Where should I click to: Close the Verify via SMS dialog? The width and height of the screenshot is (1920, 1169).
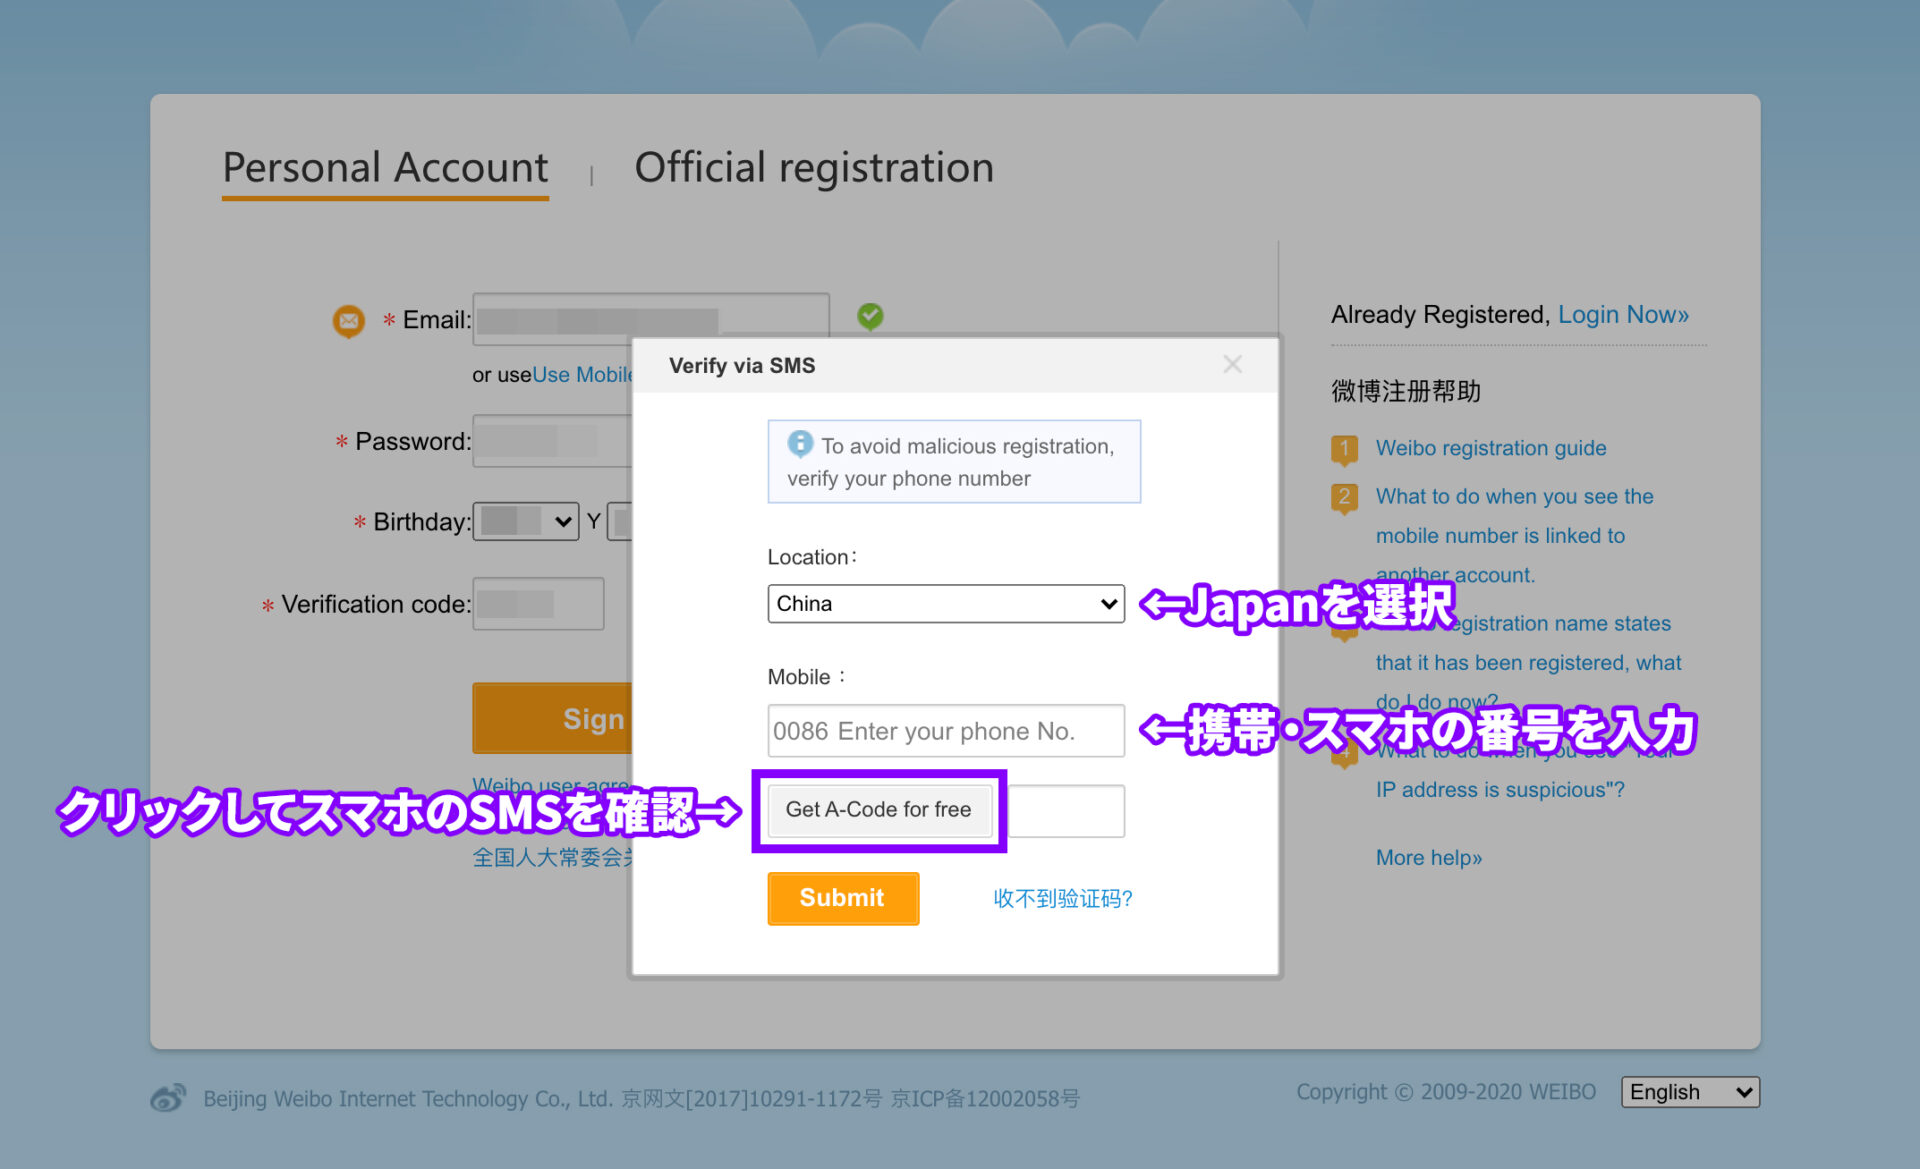pos(1232,364)
